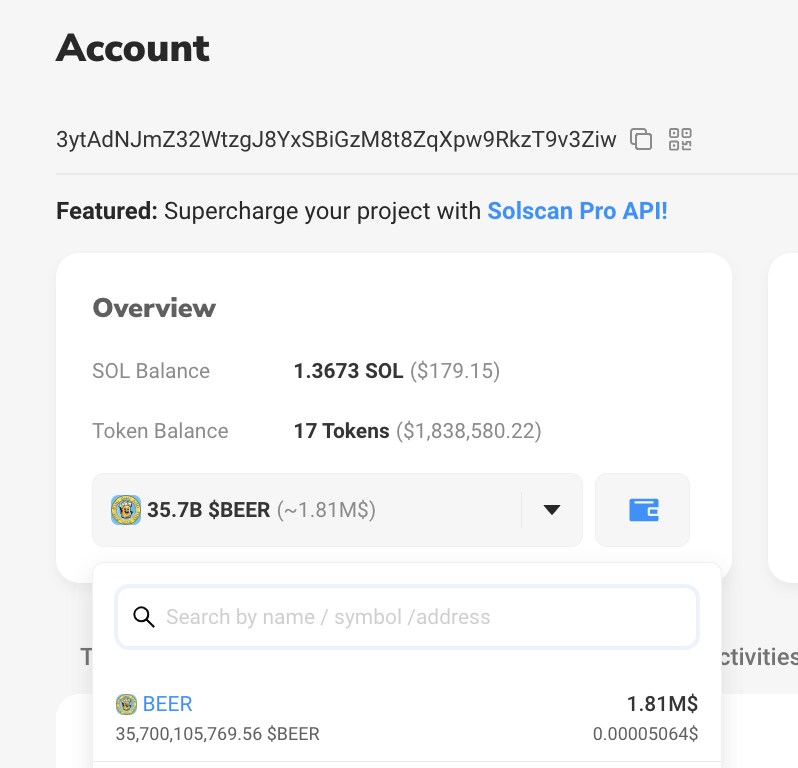The height and width of the screenshot is (768, 798).
Task: Click the BEER coin icon in list
Action: (126, 704)
